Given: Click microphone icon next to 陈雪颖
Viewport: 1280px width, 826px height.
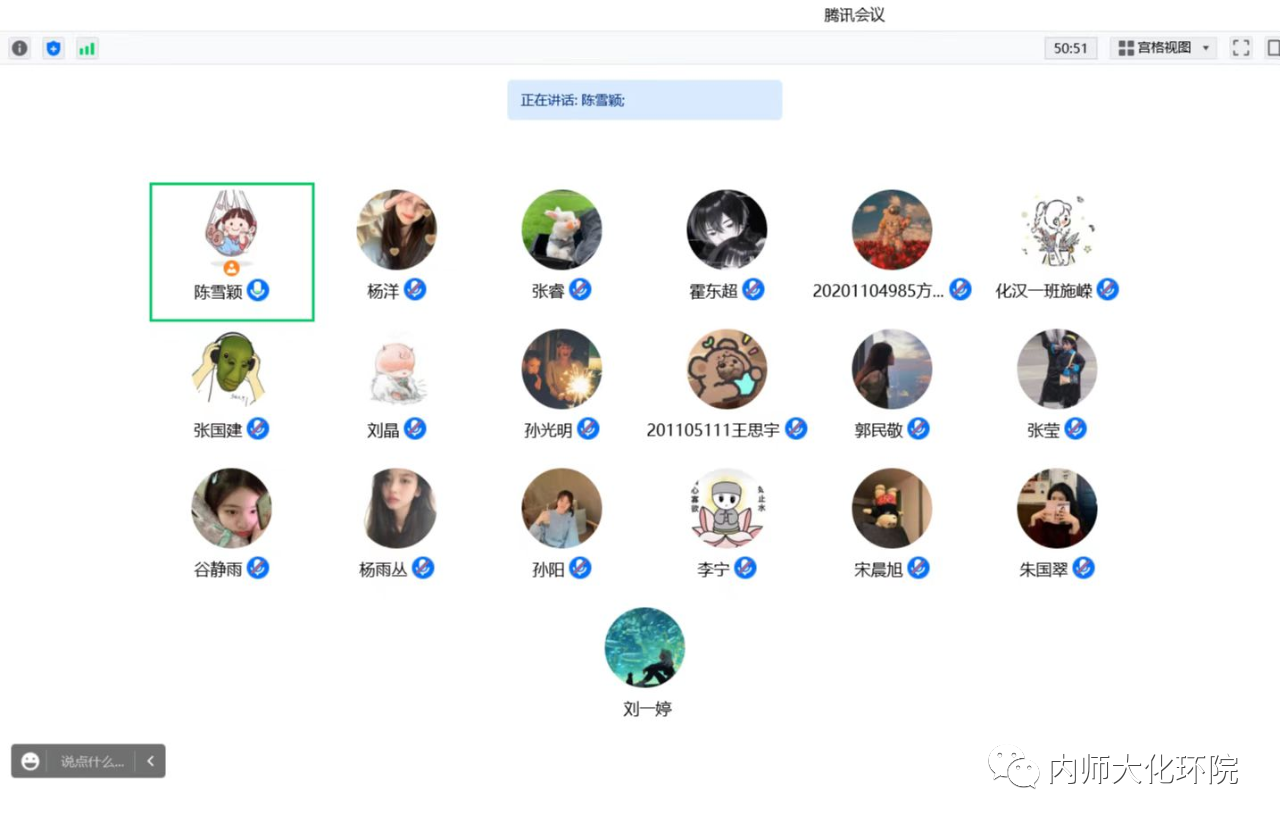Looking at the screenshot, I should (x=259, y=291).
